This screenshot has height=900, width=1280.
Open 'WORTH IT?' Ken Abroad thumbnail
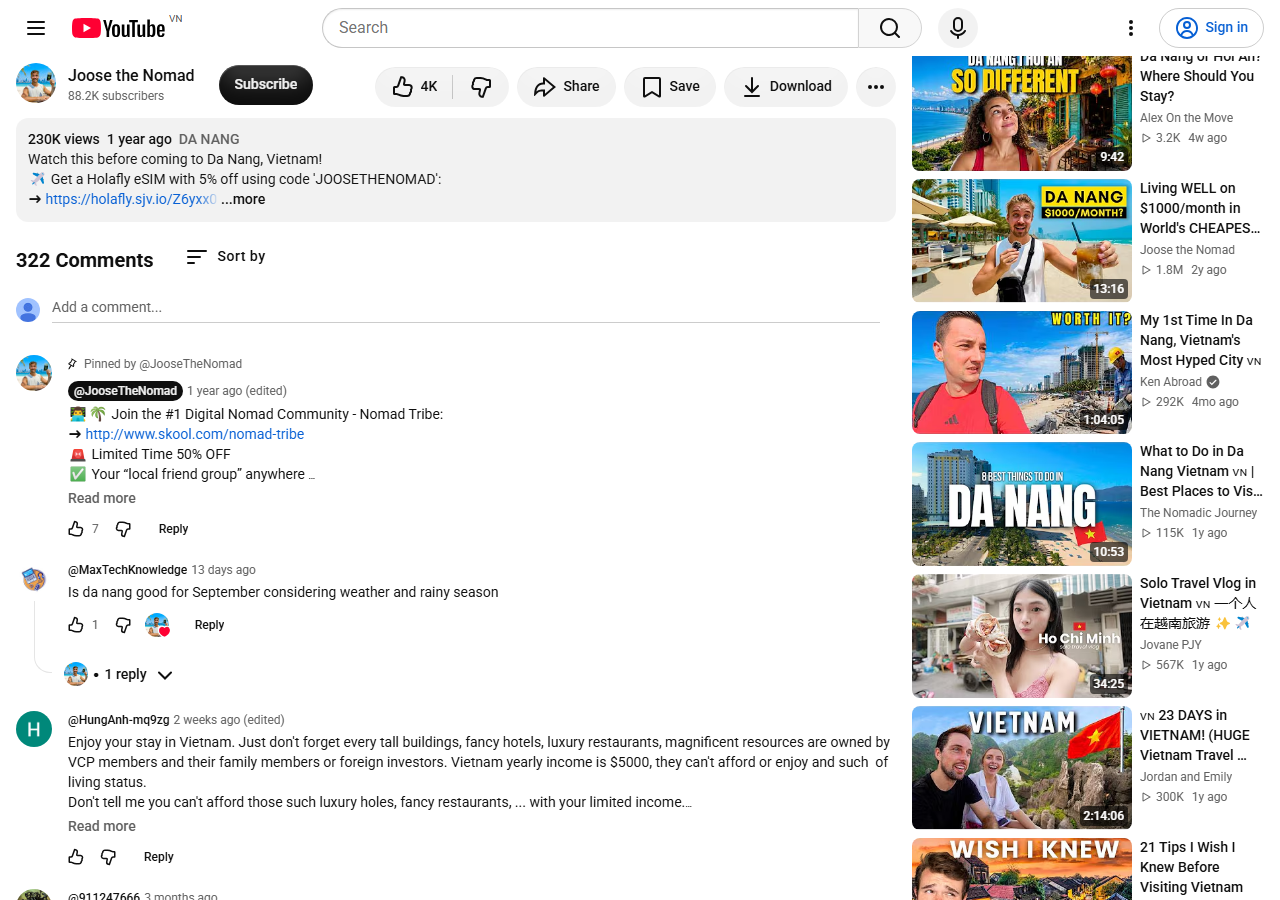pyautogui.click(x=1022, y=372)
